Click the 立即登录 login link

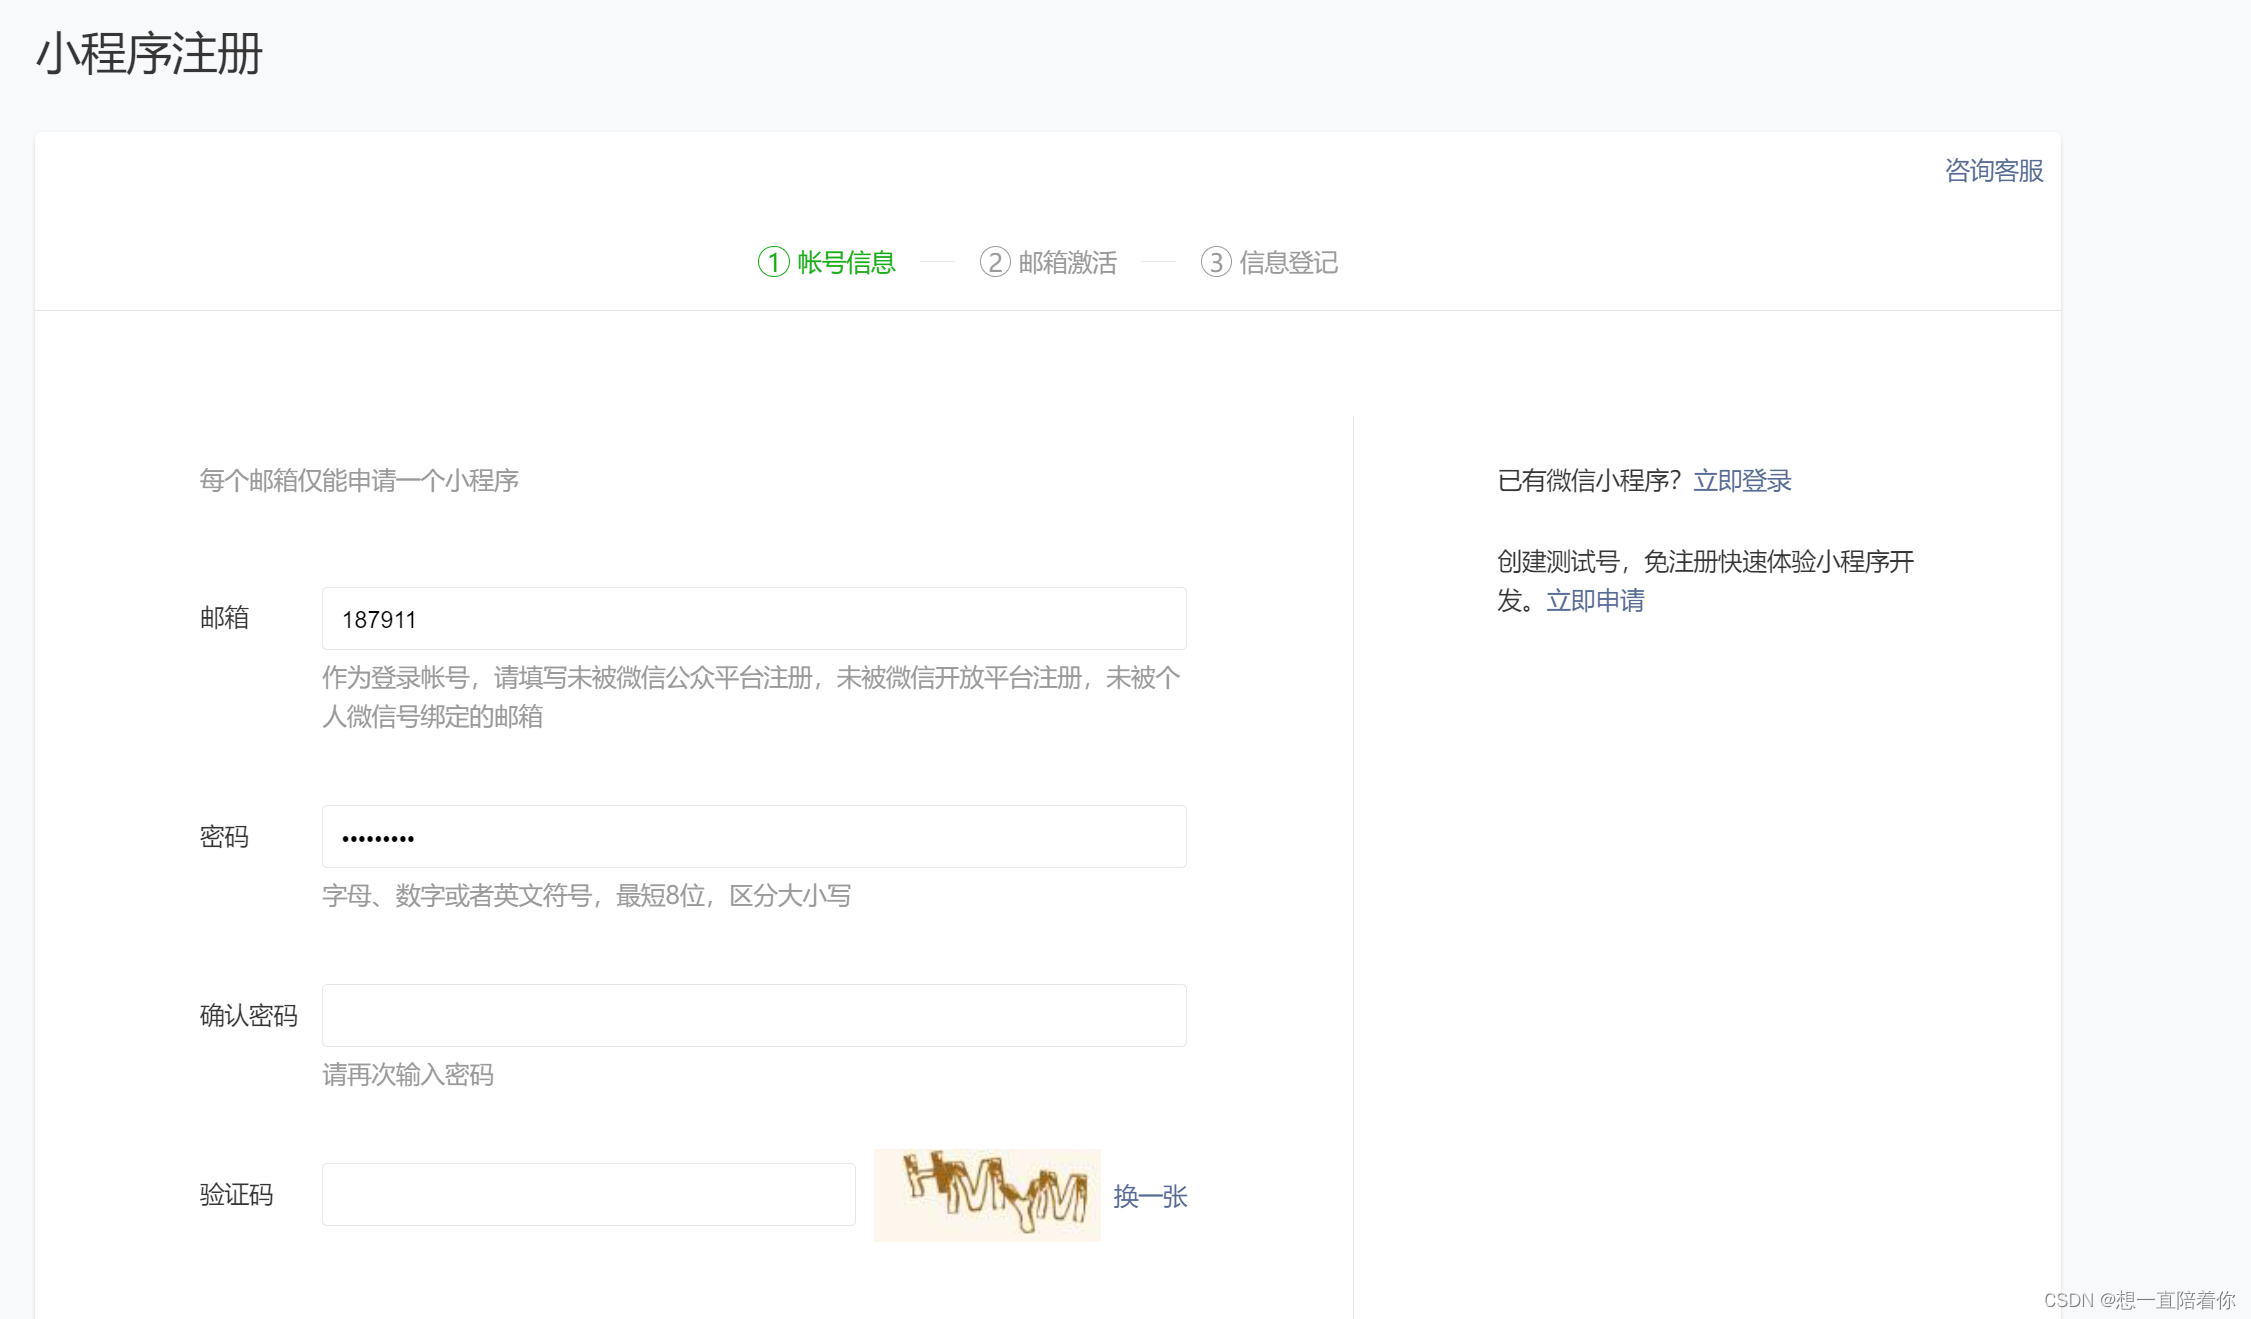[1742, 481]
